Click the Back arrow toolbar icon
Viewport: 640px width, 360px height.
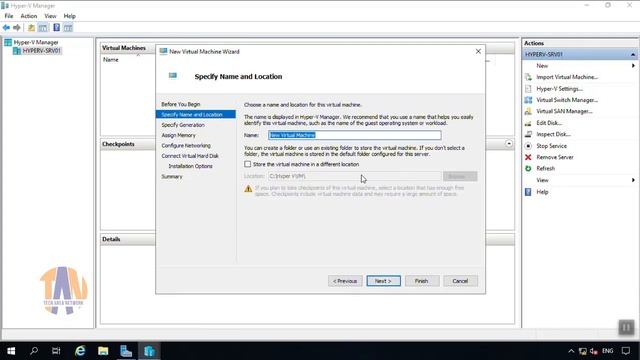[x=6, y=28]
